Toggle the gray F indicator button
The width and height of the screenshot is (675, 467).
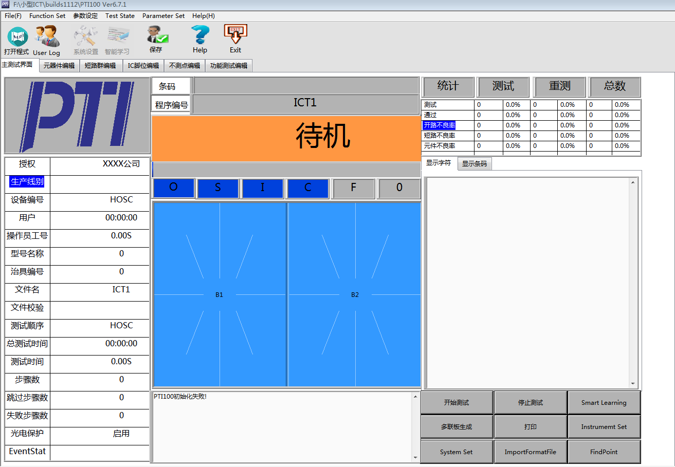(354, 187)
